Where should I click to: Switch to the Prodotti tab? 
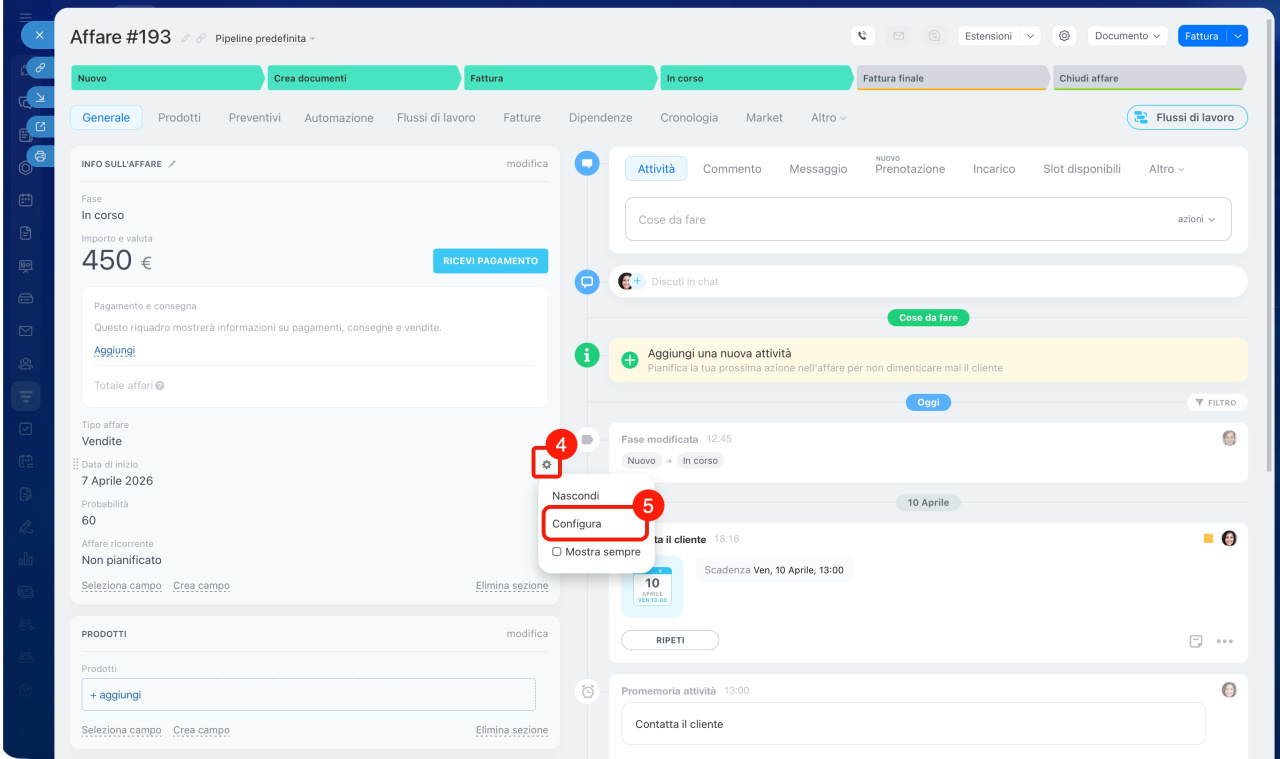tap(179, 117)
